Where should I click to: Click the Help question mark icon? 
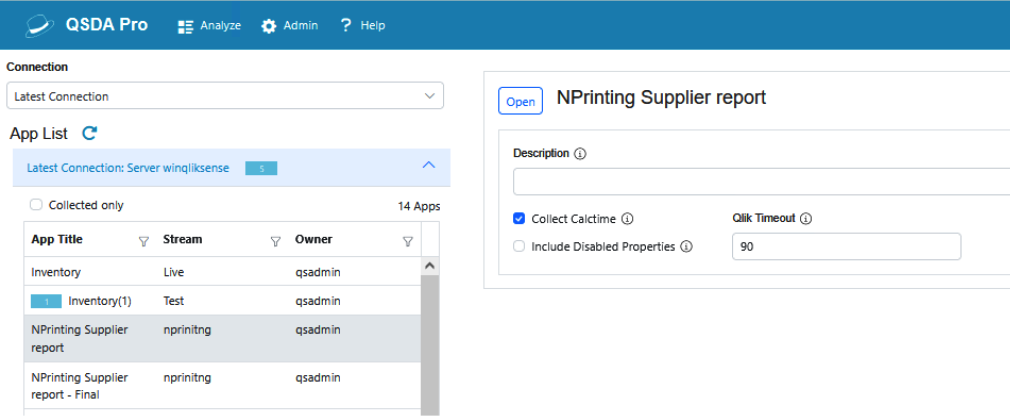[346, 26]
